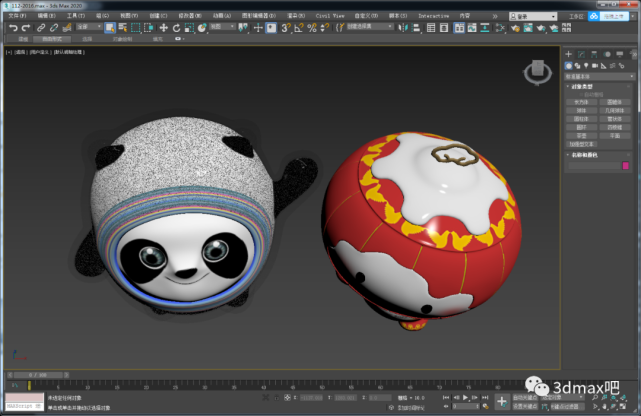This screenshot has width=641, height=416.
Task: Open the selection filter dropdown (全部)
Action: tap(89, 27)
